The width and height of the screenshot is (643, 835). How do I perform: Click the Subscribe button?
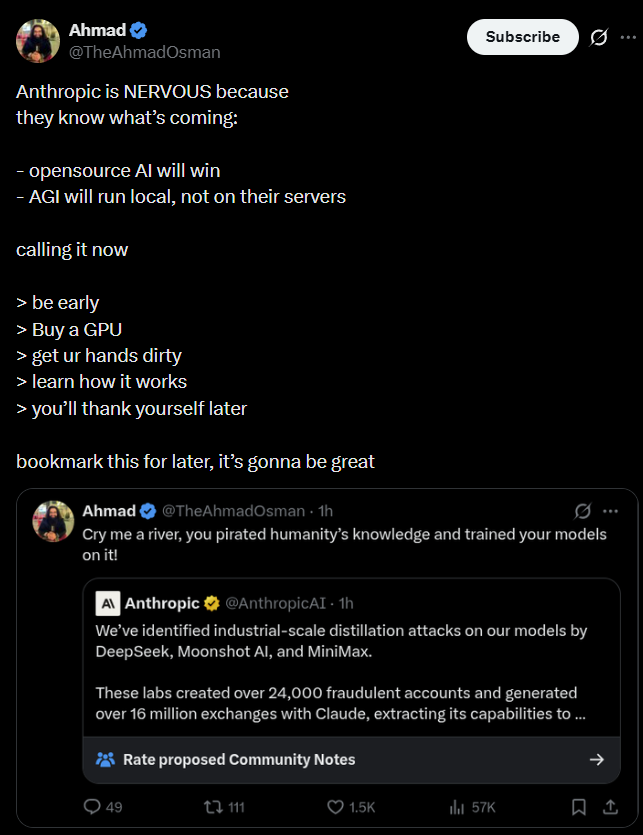pos(522,37)
